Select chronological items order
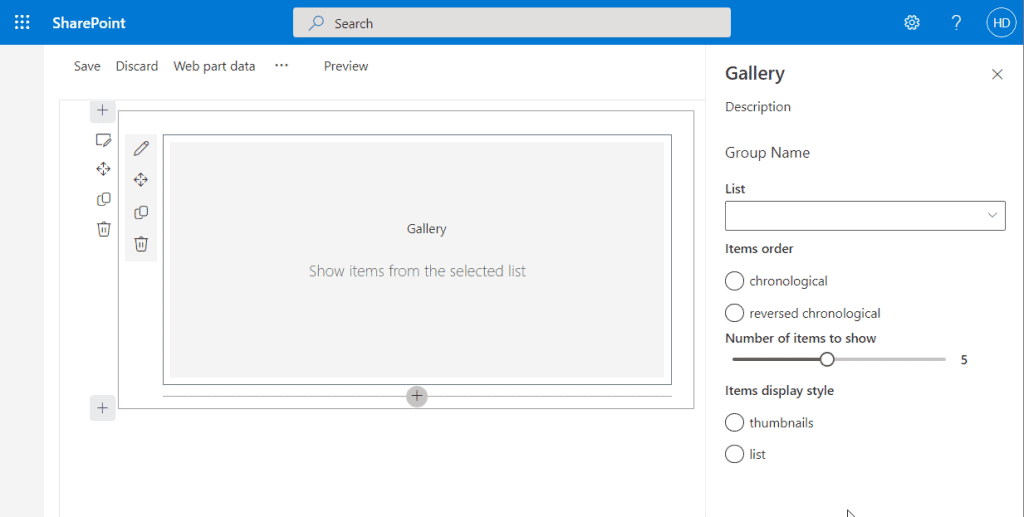1024x517 pixels. click(735, 281)
